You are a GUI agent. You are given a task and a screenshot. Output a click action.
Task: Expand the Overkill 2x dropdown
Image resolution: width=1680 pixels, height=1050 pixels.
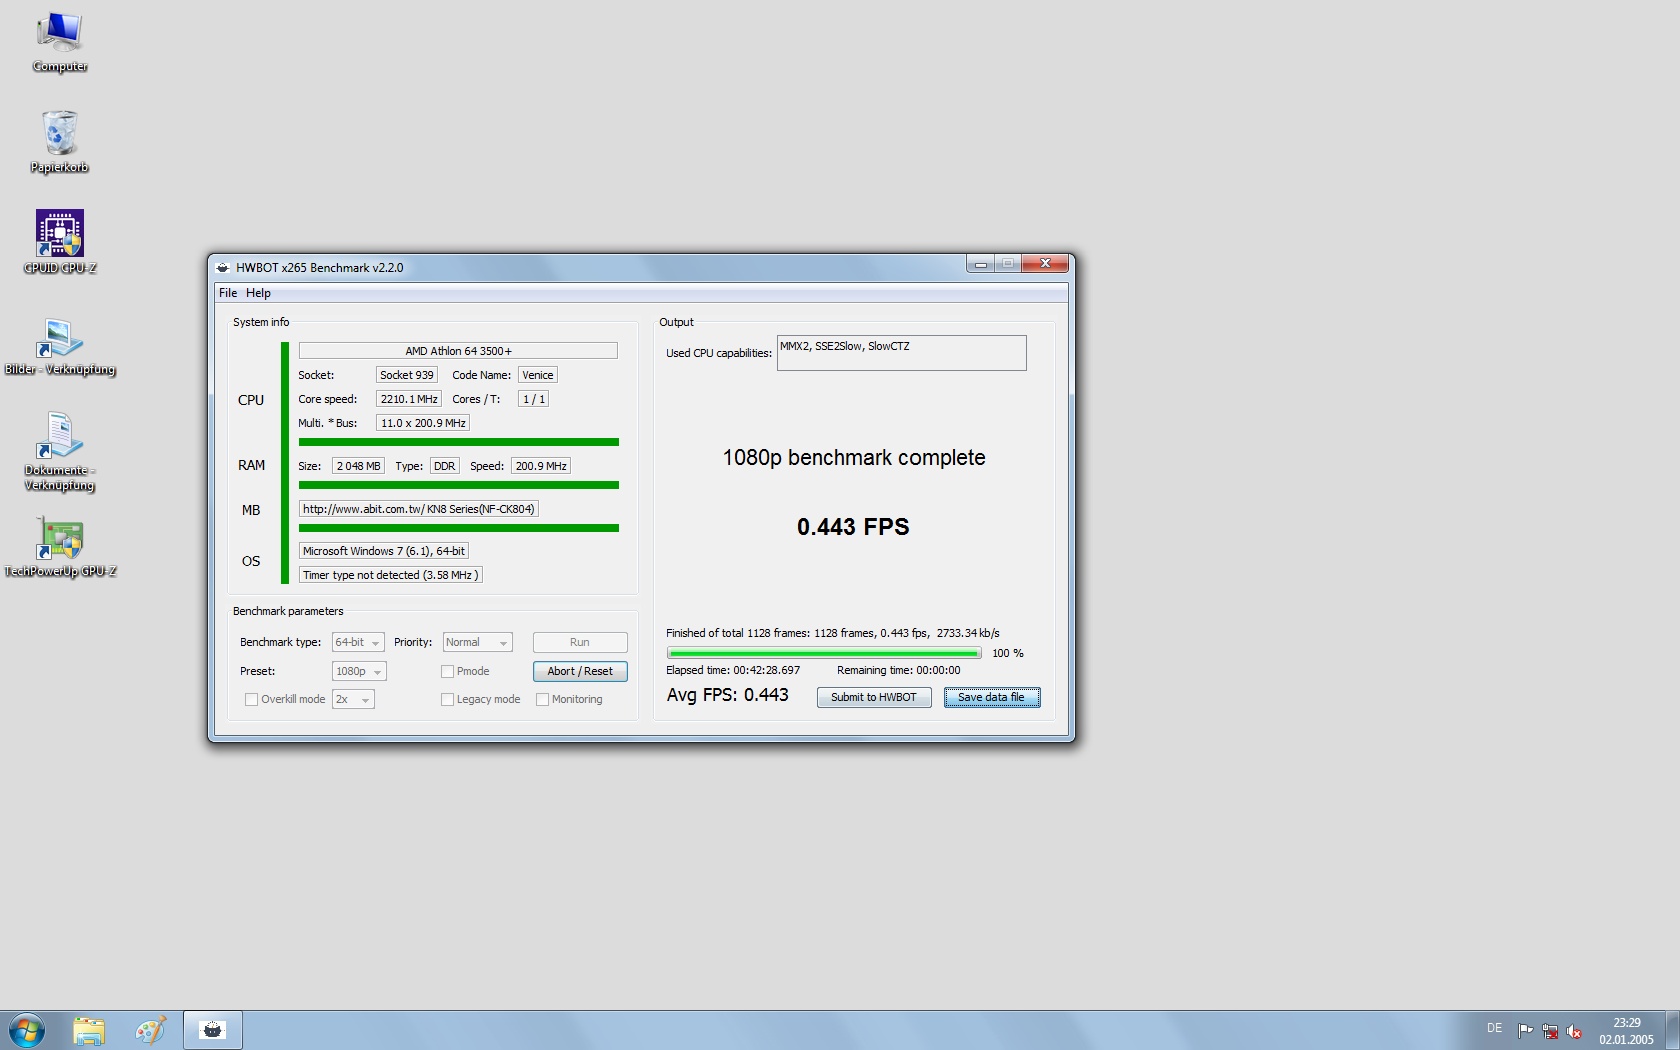click(x=353, y=699)
